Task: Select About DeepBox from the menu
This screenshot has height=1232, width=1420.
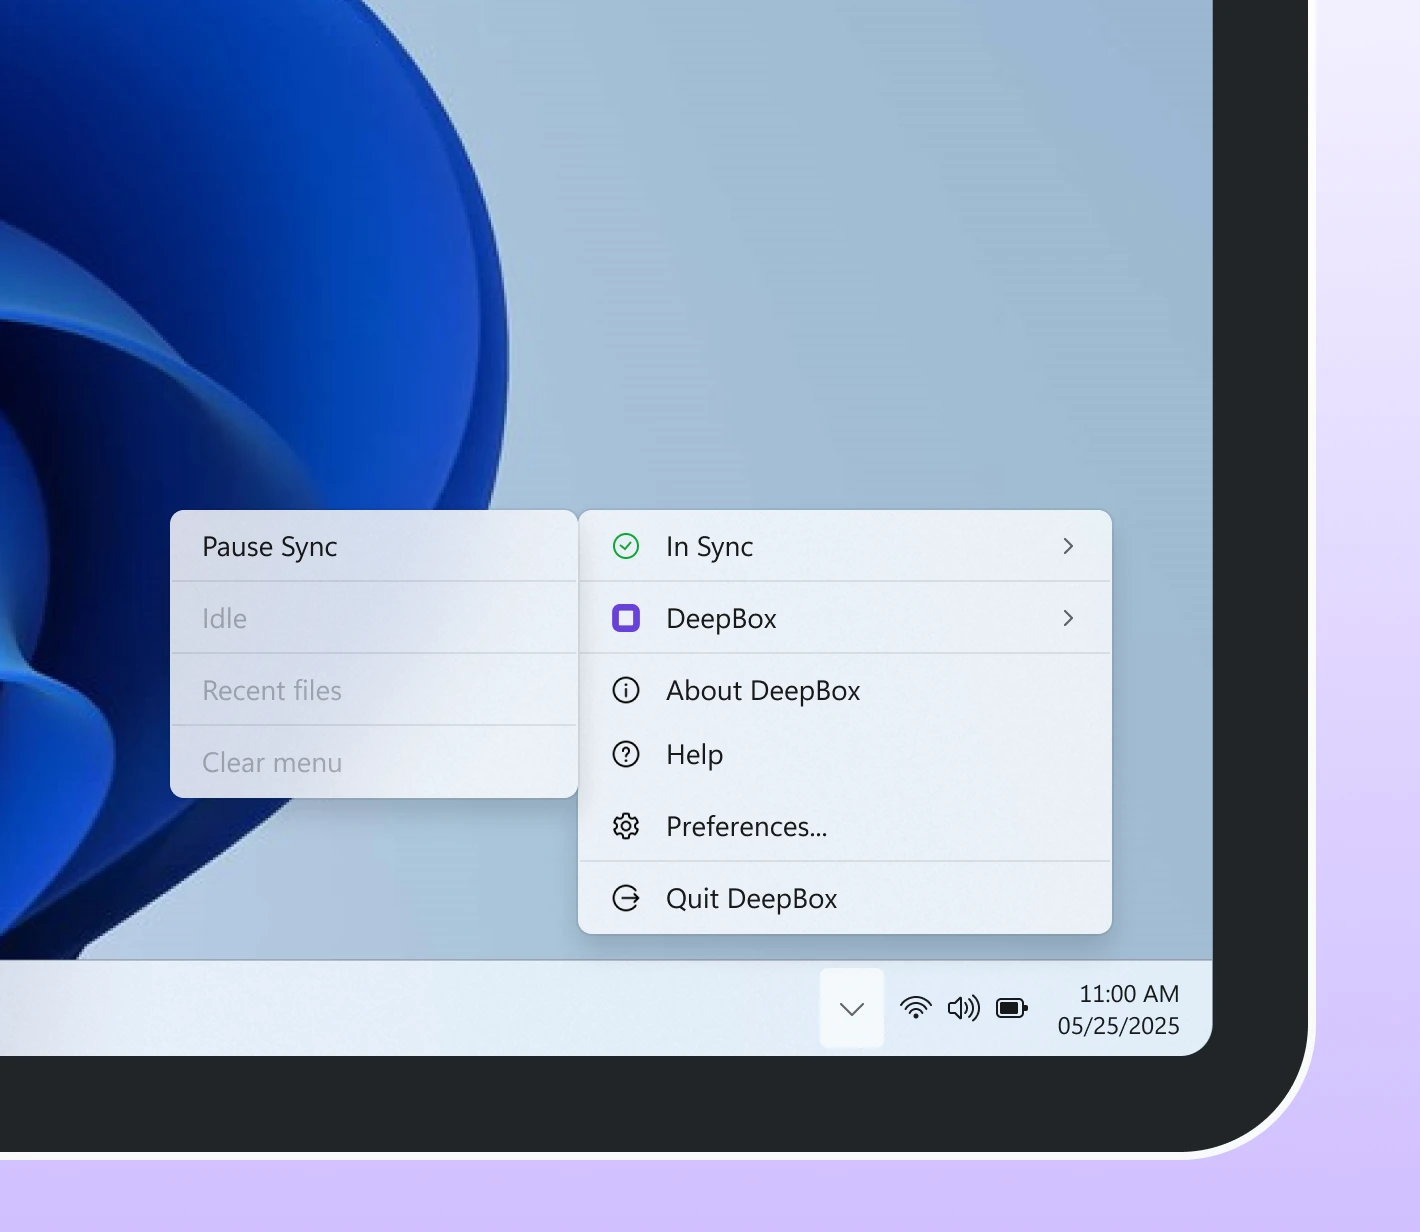Action: coord(845,690)
